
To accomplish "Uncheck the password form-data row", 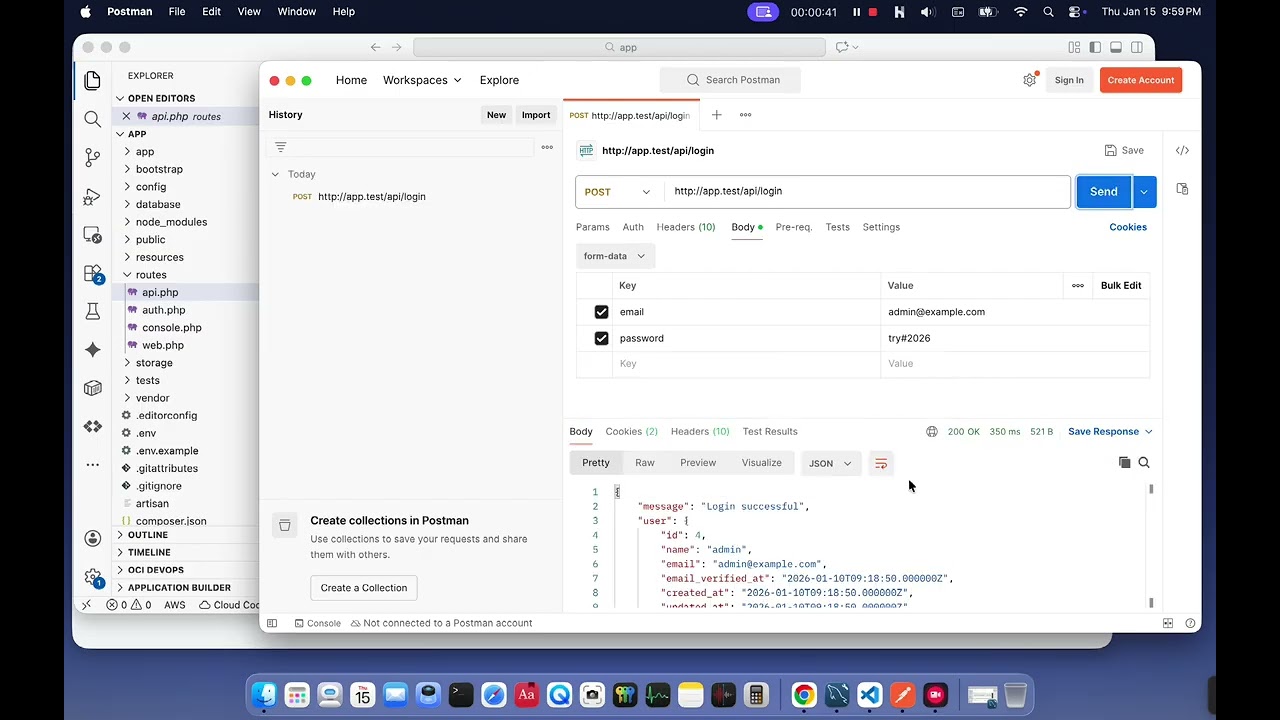I will click(x=601, y=338).
